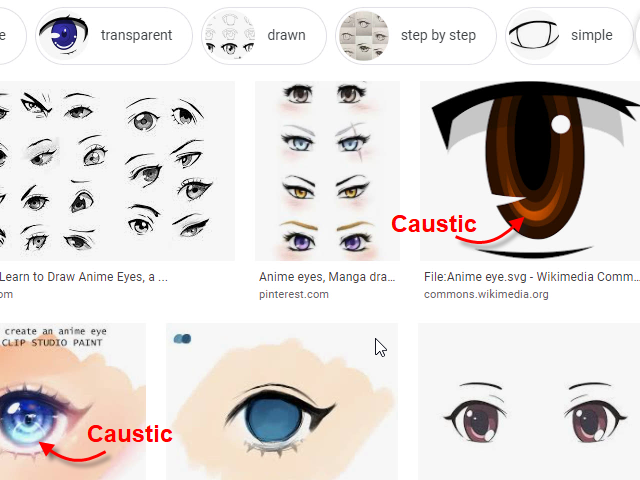Select the "drawn" filter chip
This screenshot has height=480, width=640.
pyautogui.click(x=264, y=36)
